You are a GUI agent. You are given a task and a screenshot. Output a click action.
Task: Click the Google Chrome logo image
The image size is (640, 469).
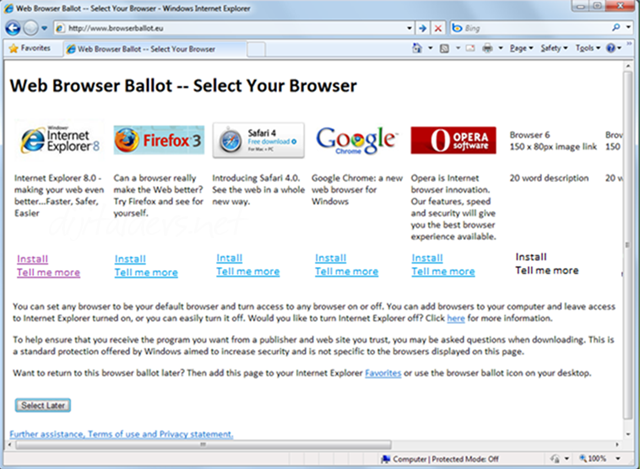(x=357, y=140)
